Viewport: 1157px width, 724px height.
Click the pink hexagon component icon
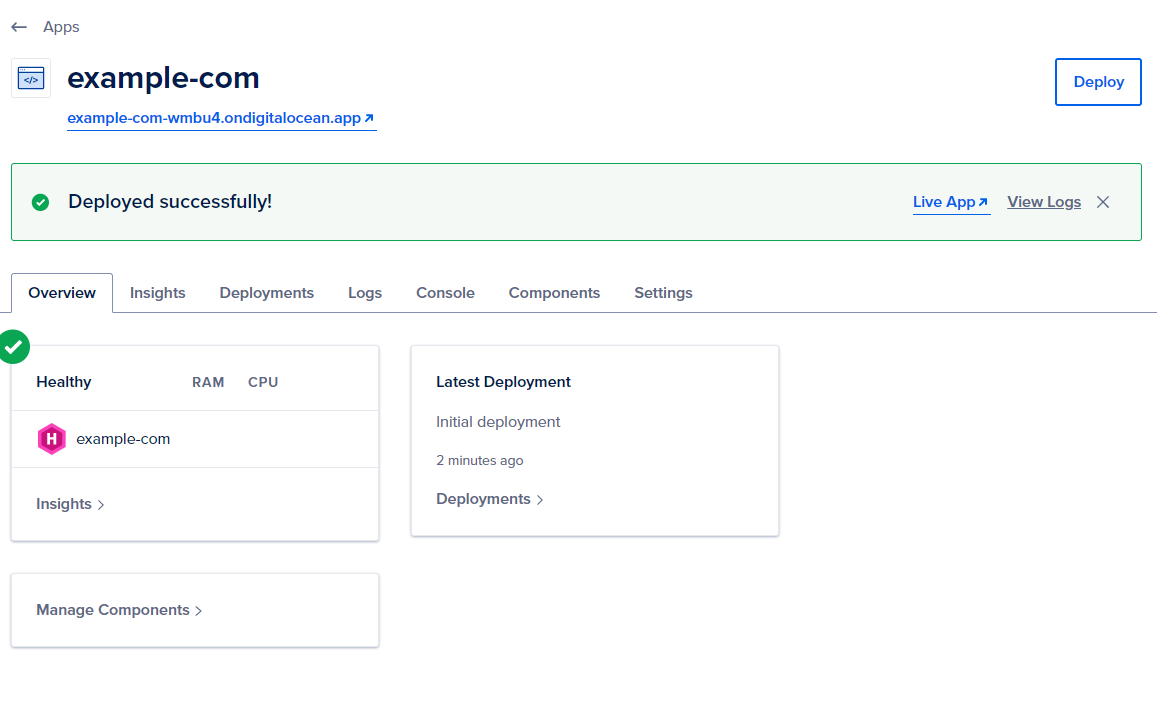51,439
